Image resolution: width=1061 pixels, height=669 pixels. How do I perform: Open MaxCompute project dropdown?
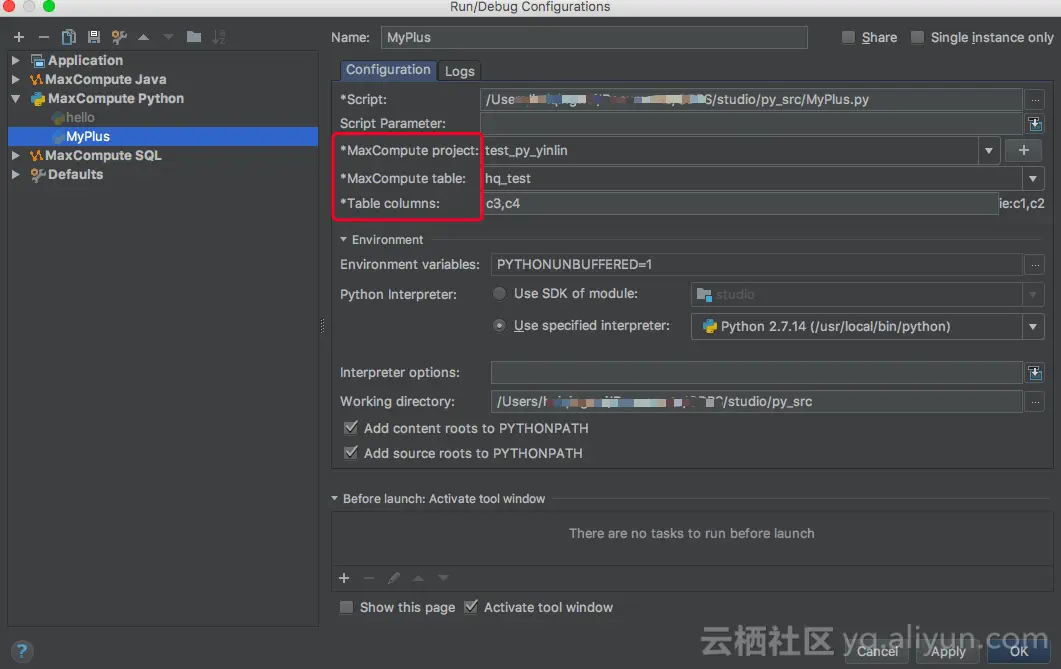pyautogui.click(x=989, y=151)
